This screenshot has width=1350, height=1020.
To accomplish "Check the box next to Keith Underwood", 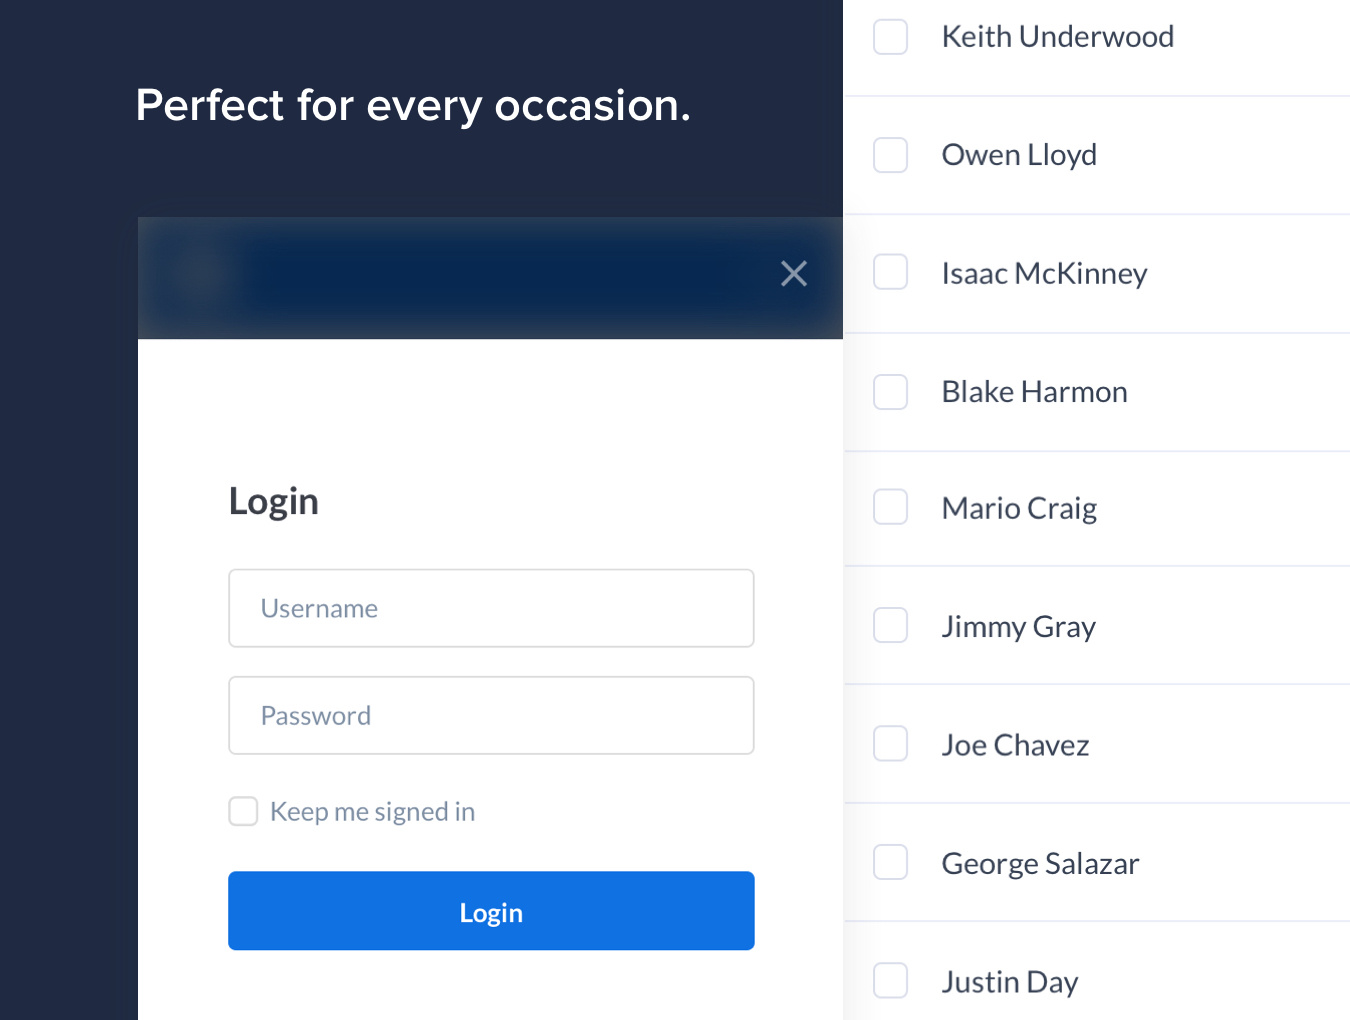I will tap(890, 37).
